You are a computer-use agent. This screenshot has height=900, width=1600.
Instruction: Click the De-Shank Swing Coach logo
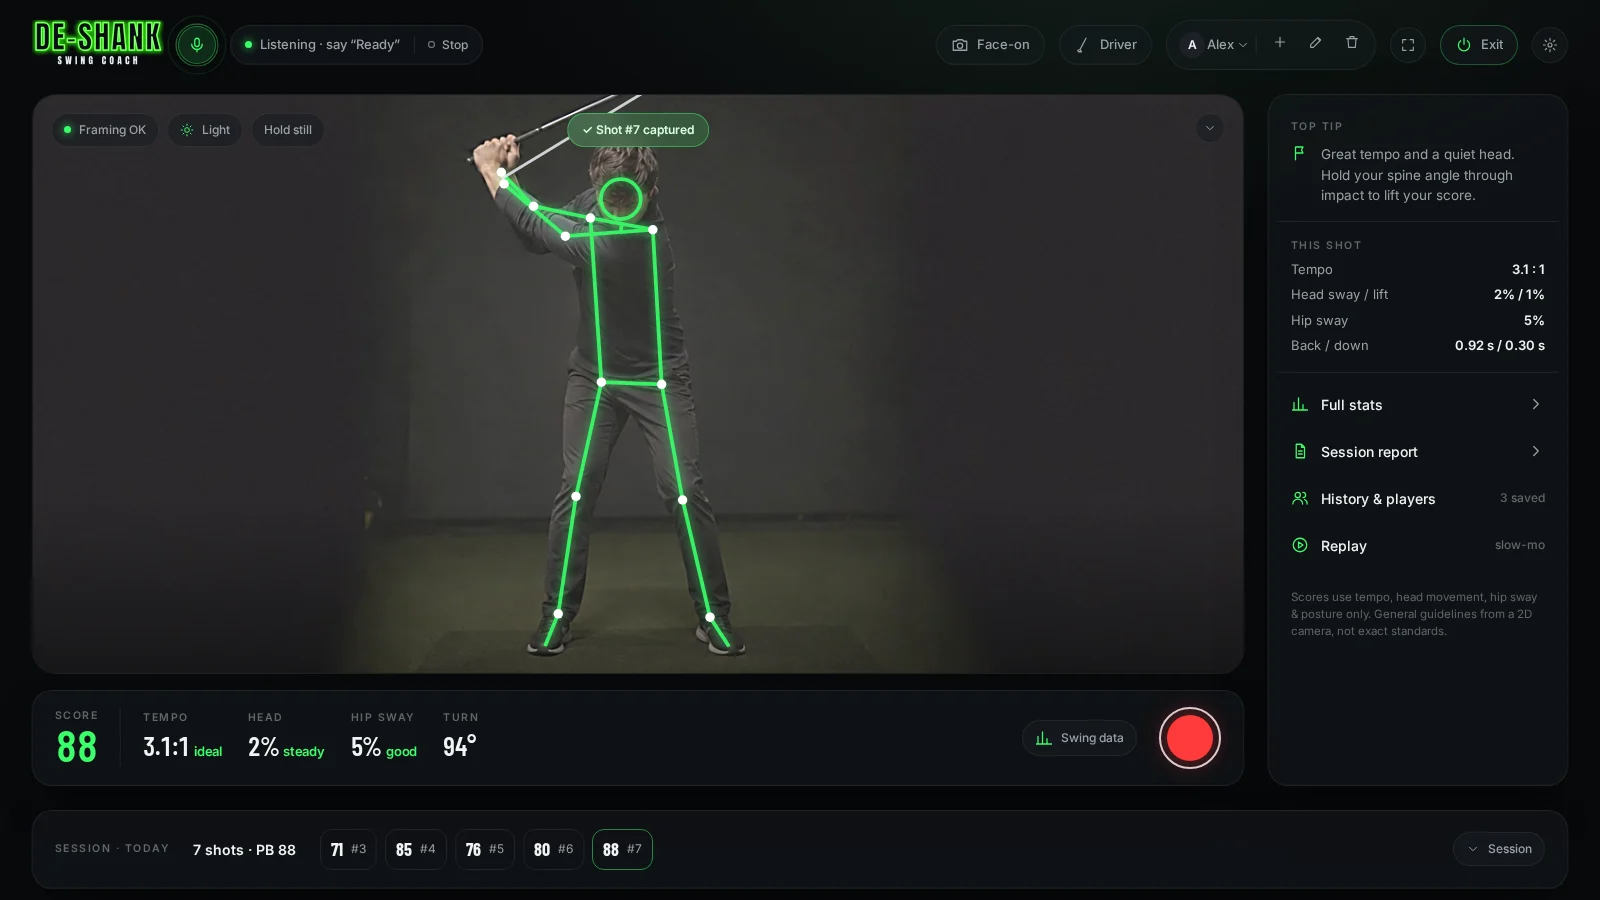tap(97, 43)
